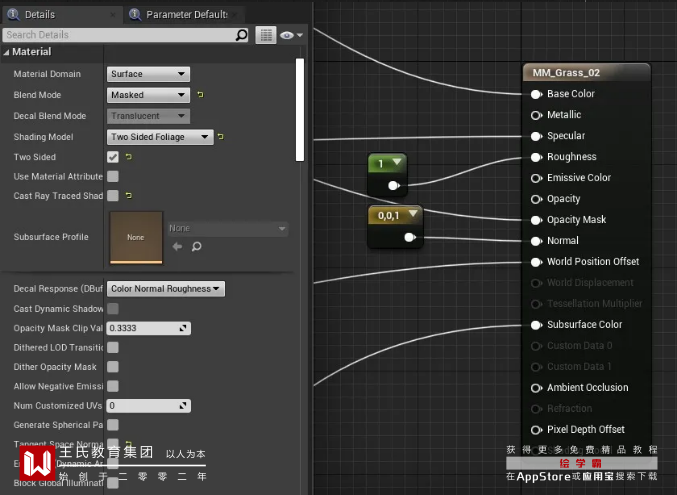Select the MM_Grass_02 node title

(x=566, y=73)
